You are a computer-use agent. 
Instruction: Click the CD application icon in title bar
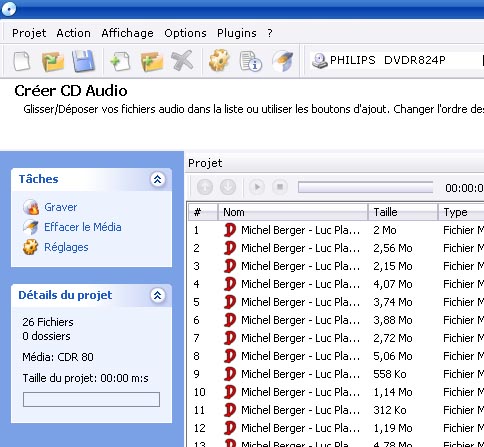8,8
